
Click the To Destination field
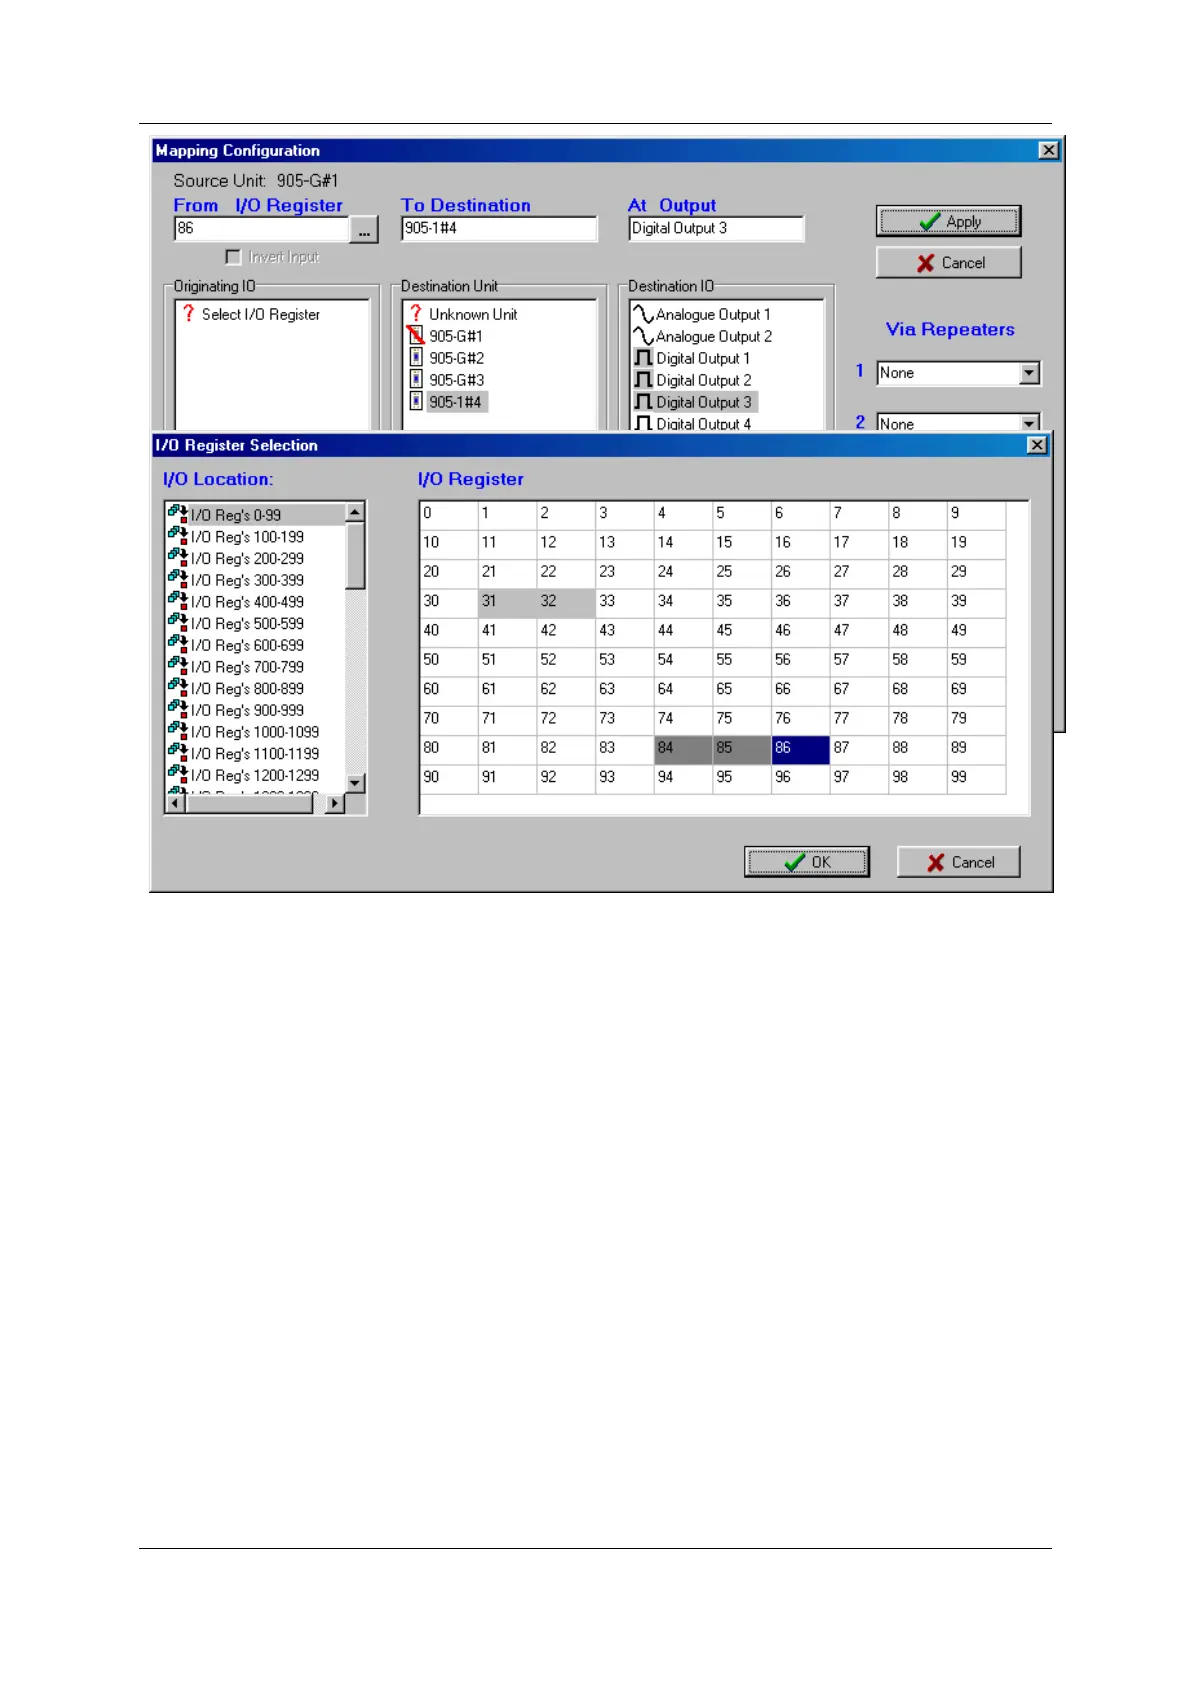(x=499, y=229)
